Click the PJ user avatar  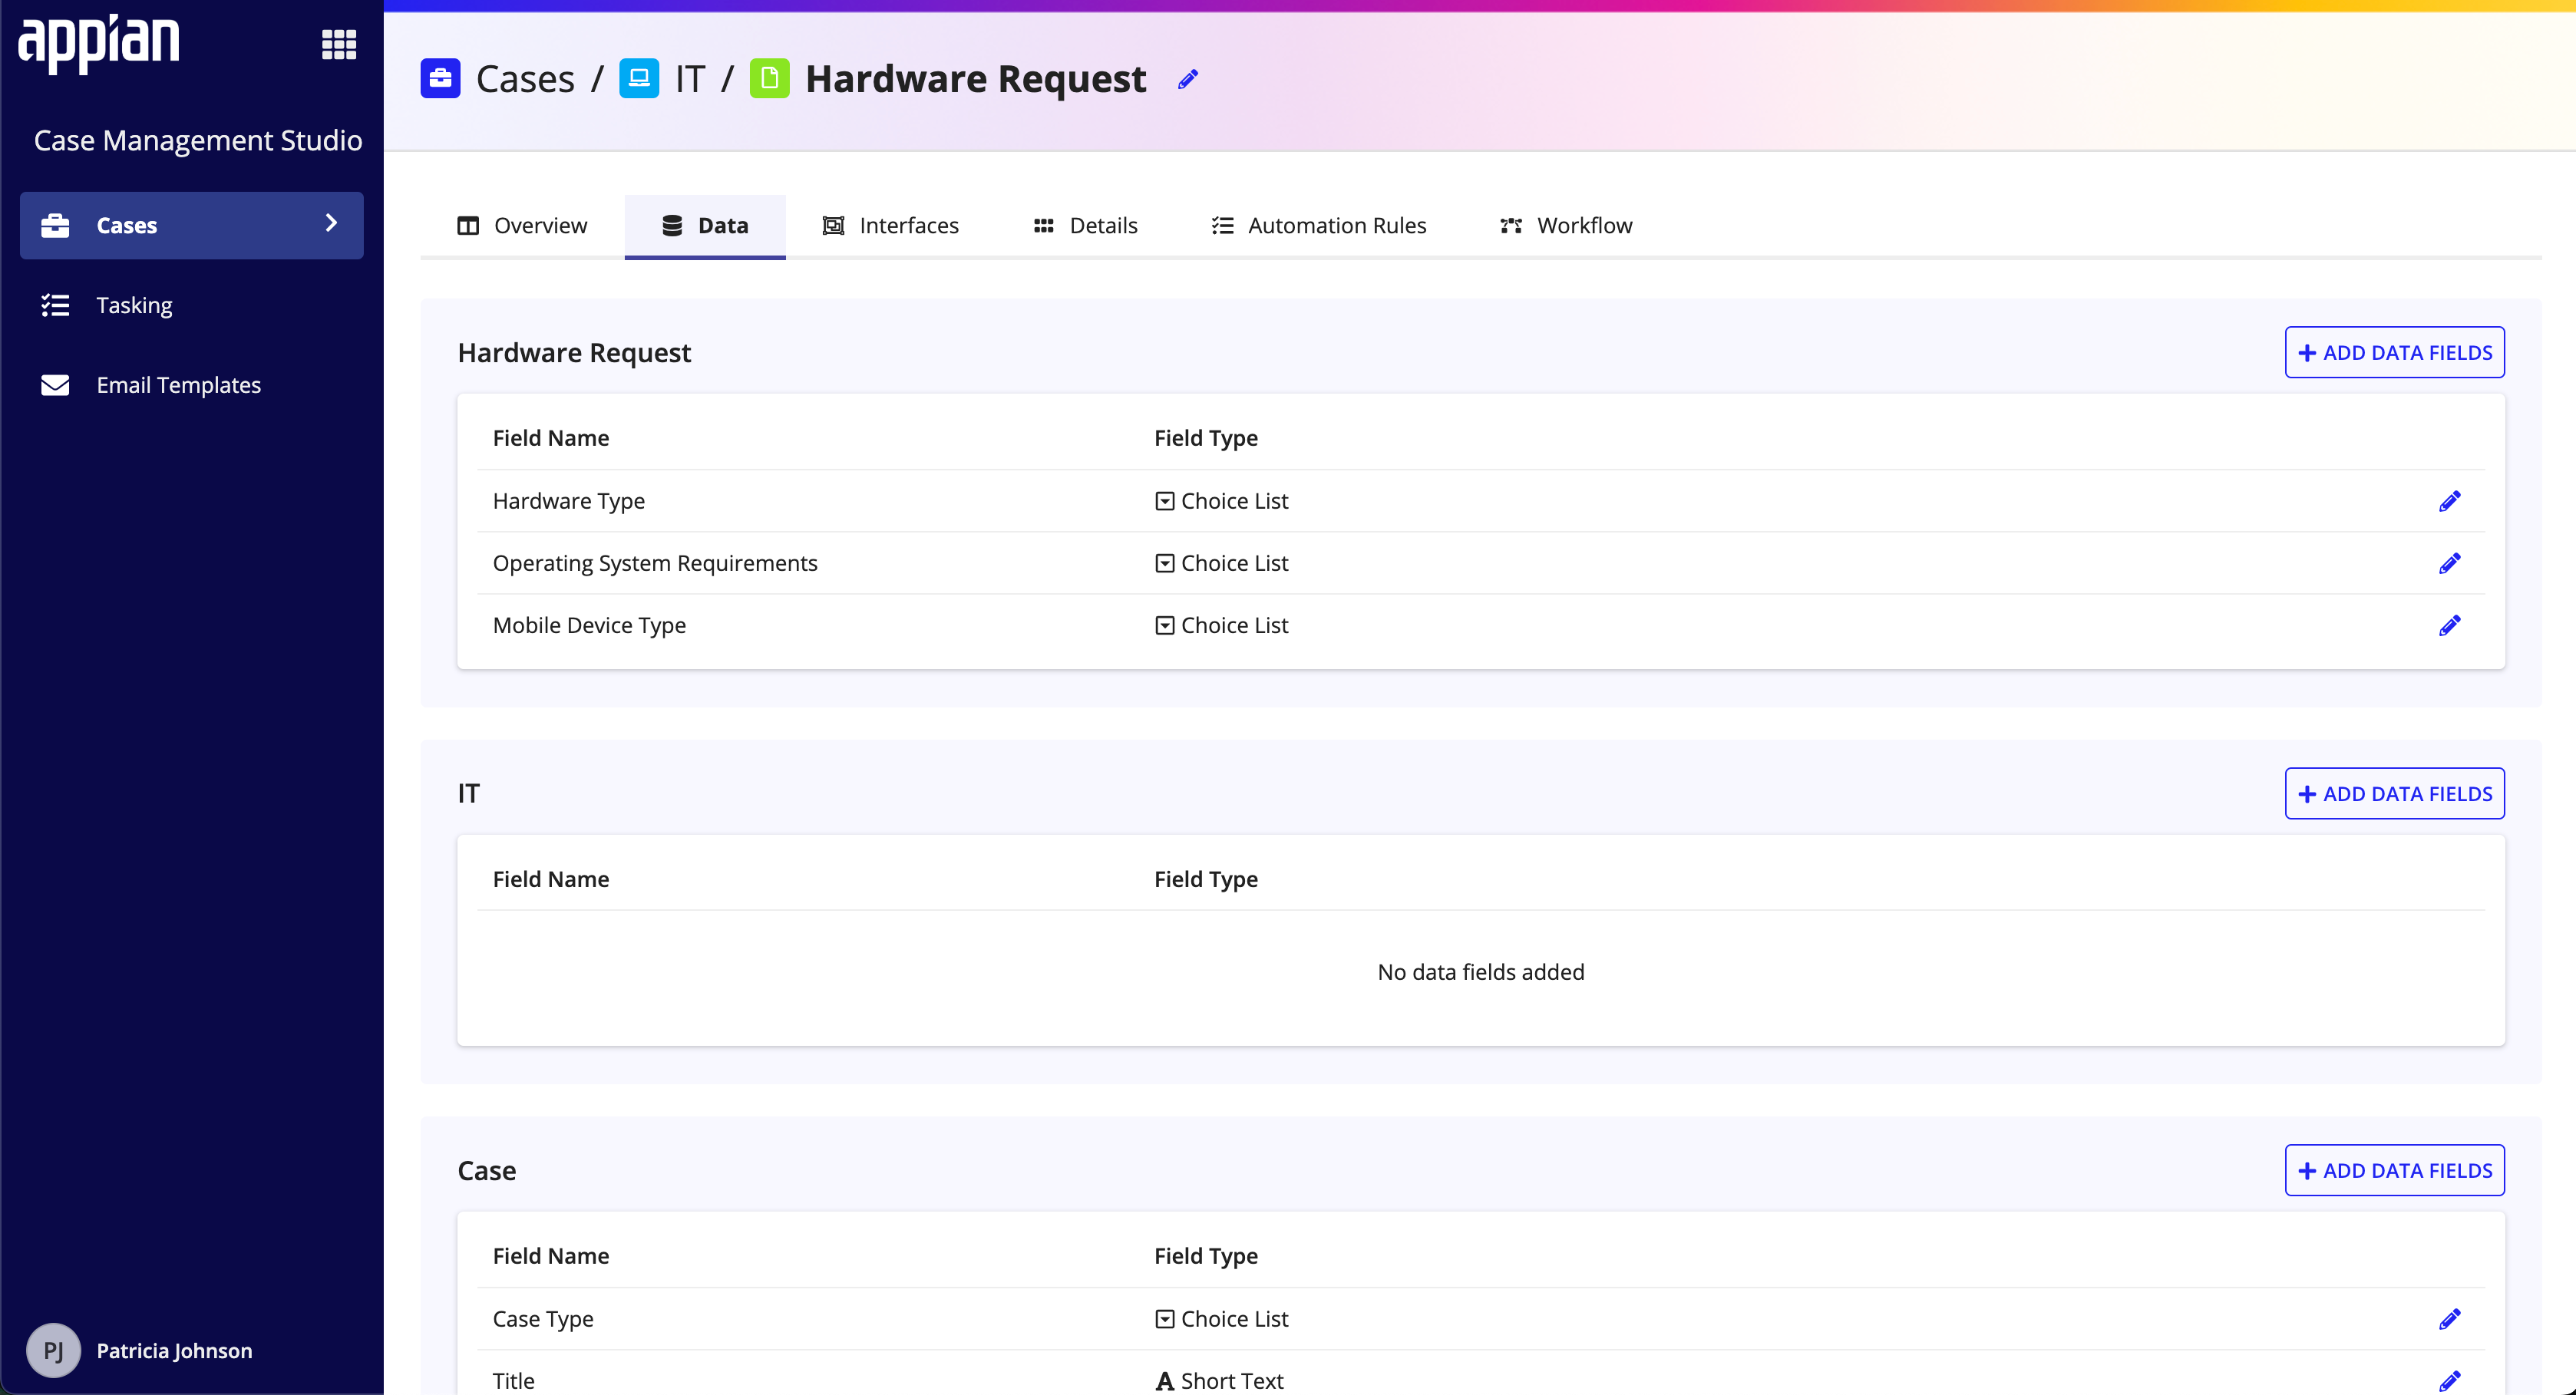(x=53, y=1350)
